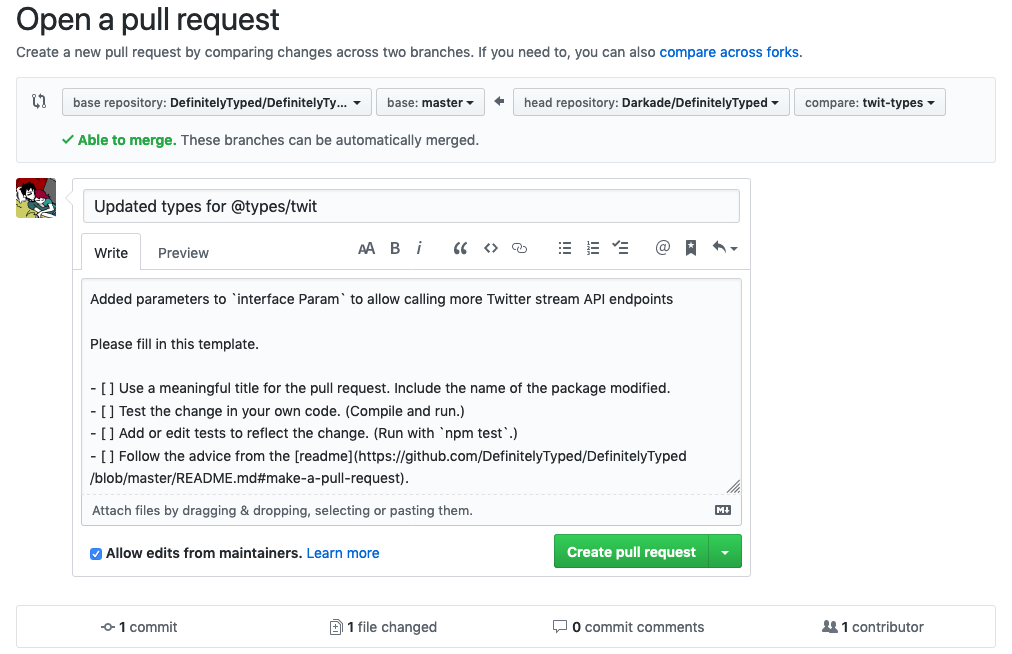
Task: Open the compare: twit-types branch dropdown
Action: (x=869, y=101)
